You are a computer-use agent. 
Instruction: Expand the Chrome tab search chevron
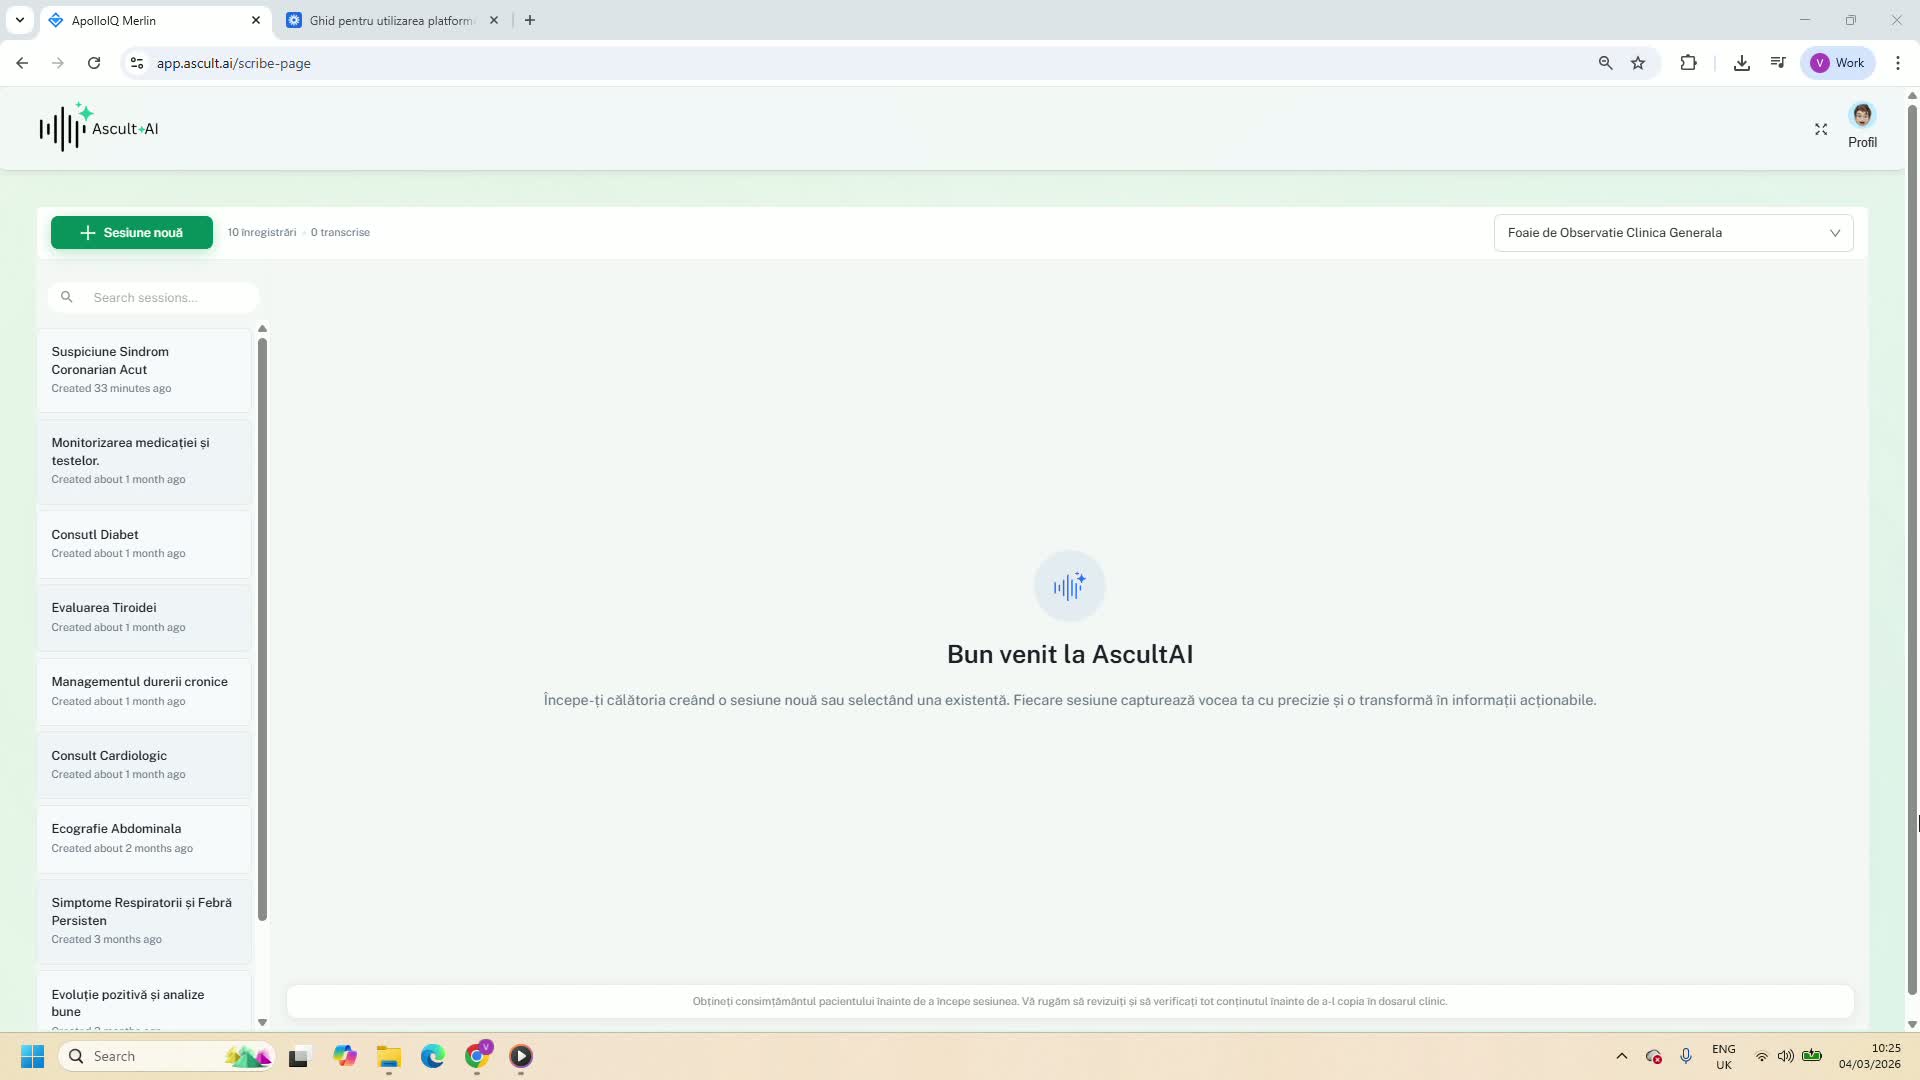pos(19,20)
